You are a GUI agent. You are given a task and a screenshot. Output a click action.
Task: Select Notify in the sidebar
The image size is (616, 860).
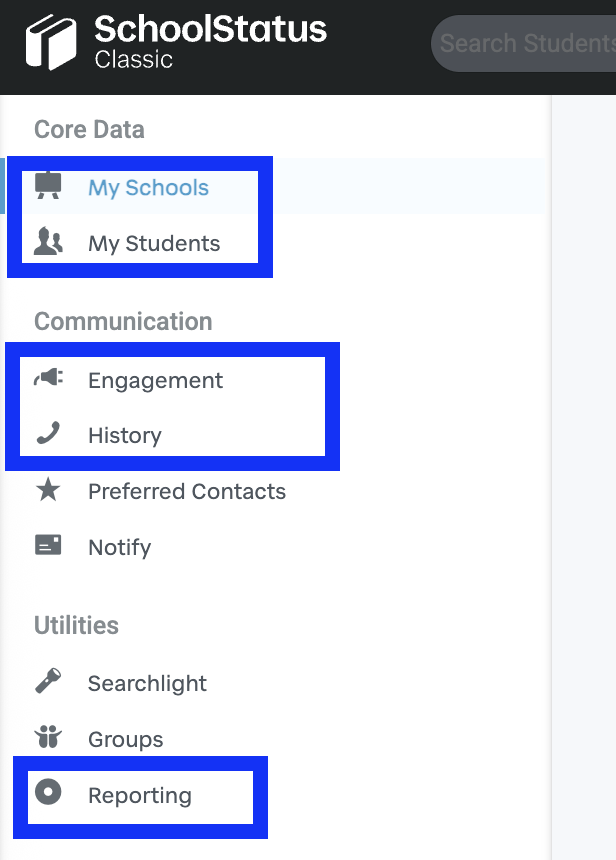click(x=119, y=548)
